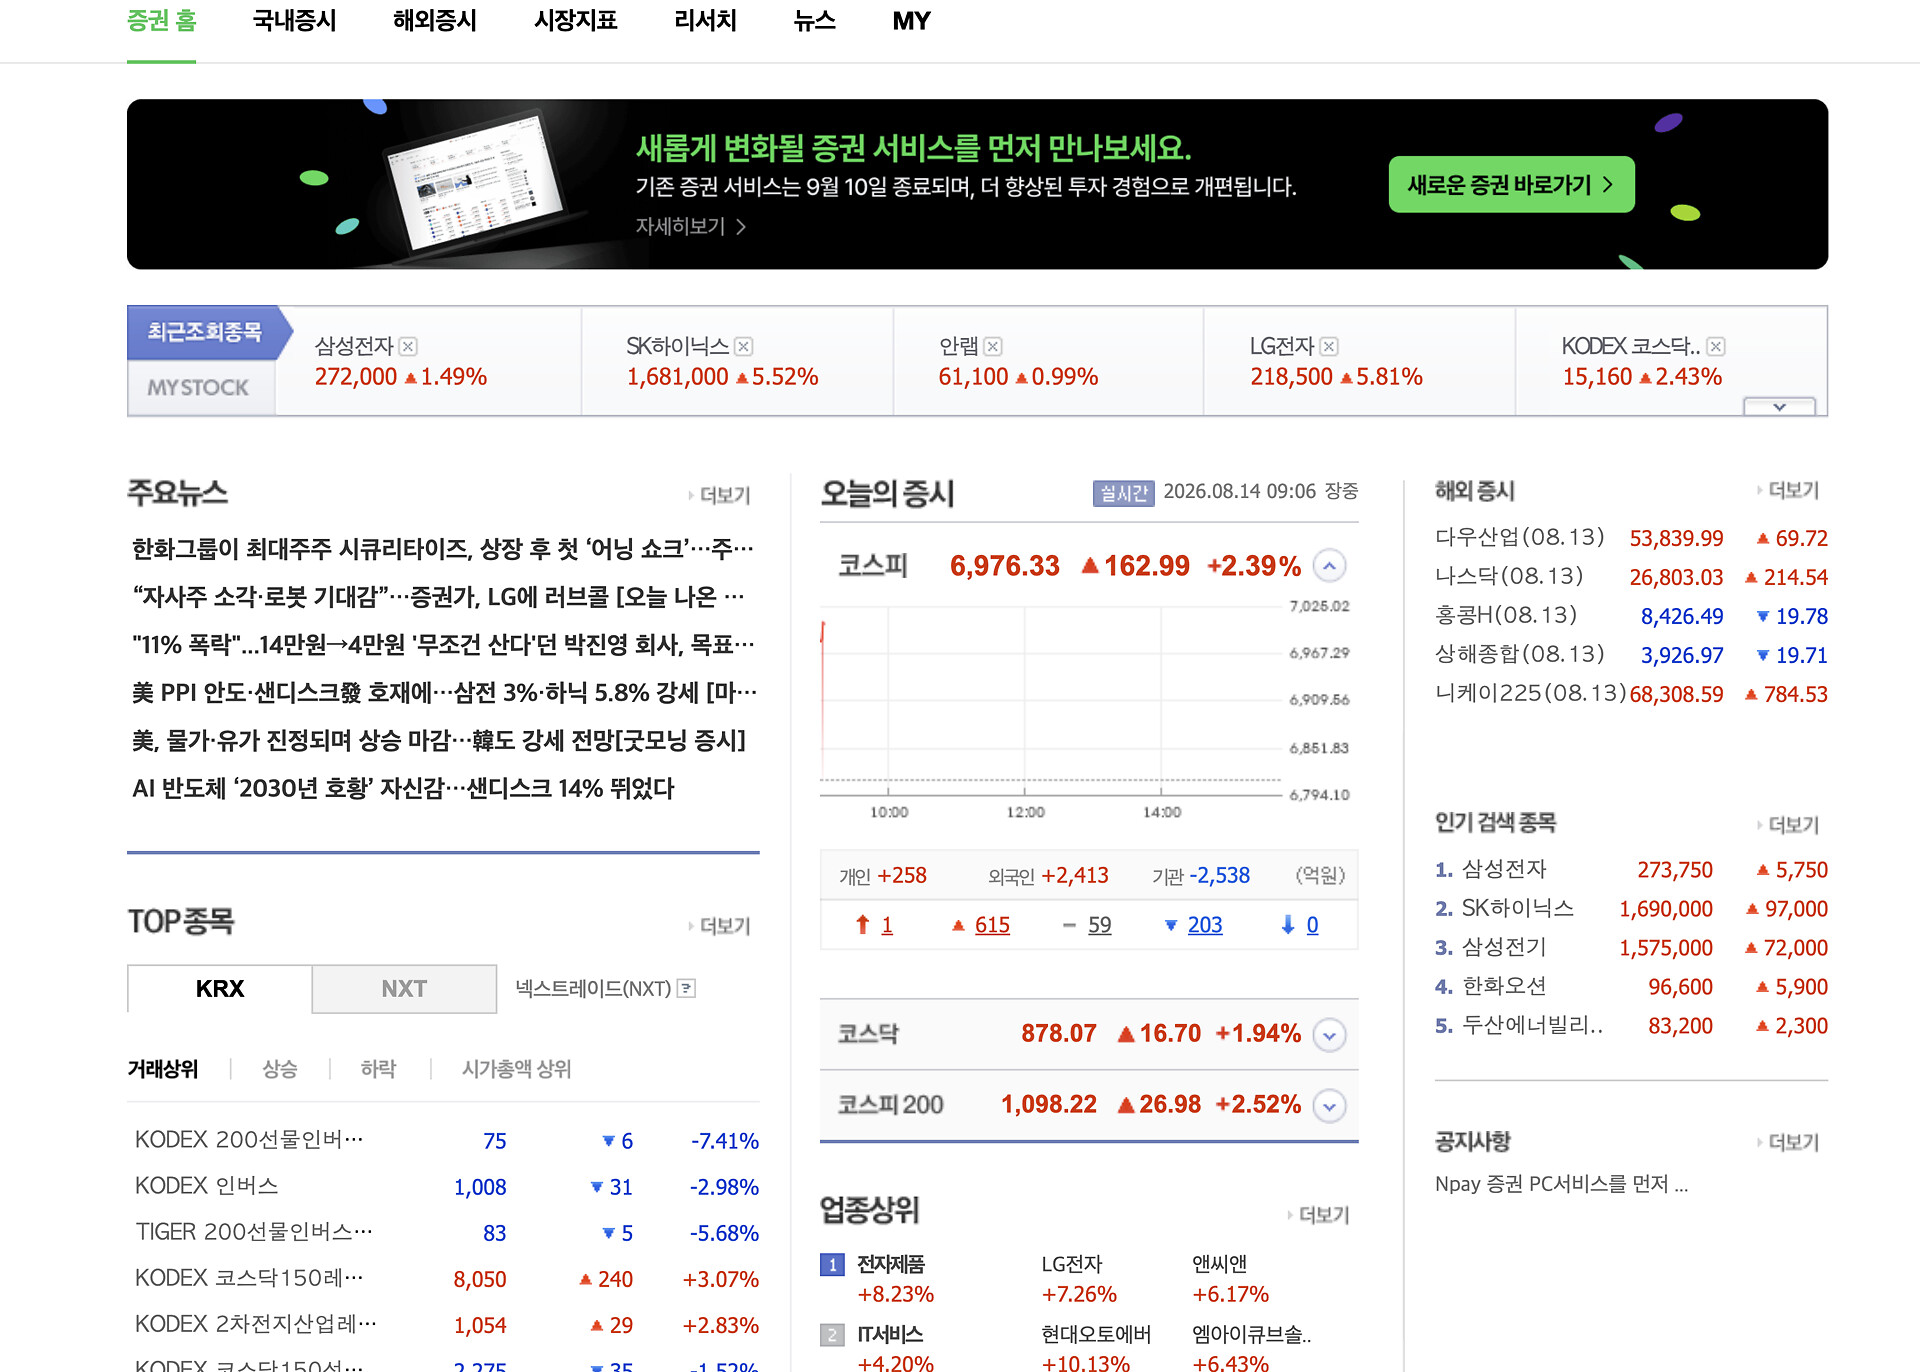This screenshot has height=1372, width=1920.
Task: Open the 자사주 소각·로봇 기대감 headline
Action: click(438, 597)
